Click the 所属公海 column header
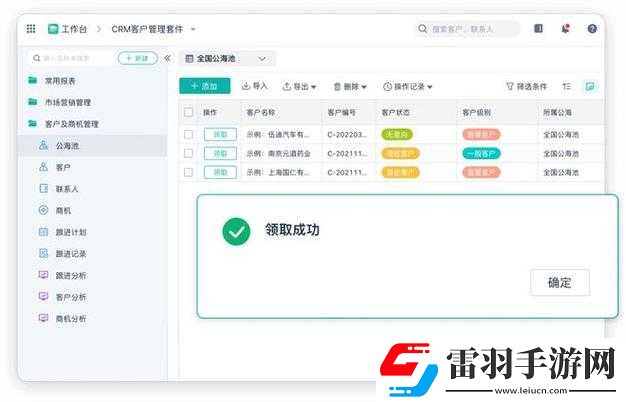This screenshot has height=402, width=626. 557,113
